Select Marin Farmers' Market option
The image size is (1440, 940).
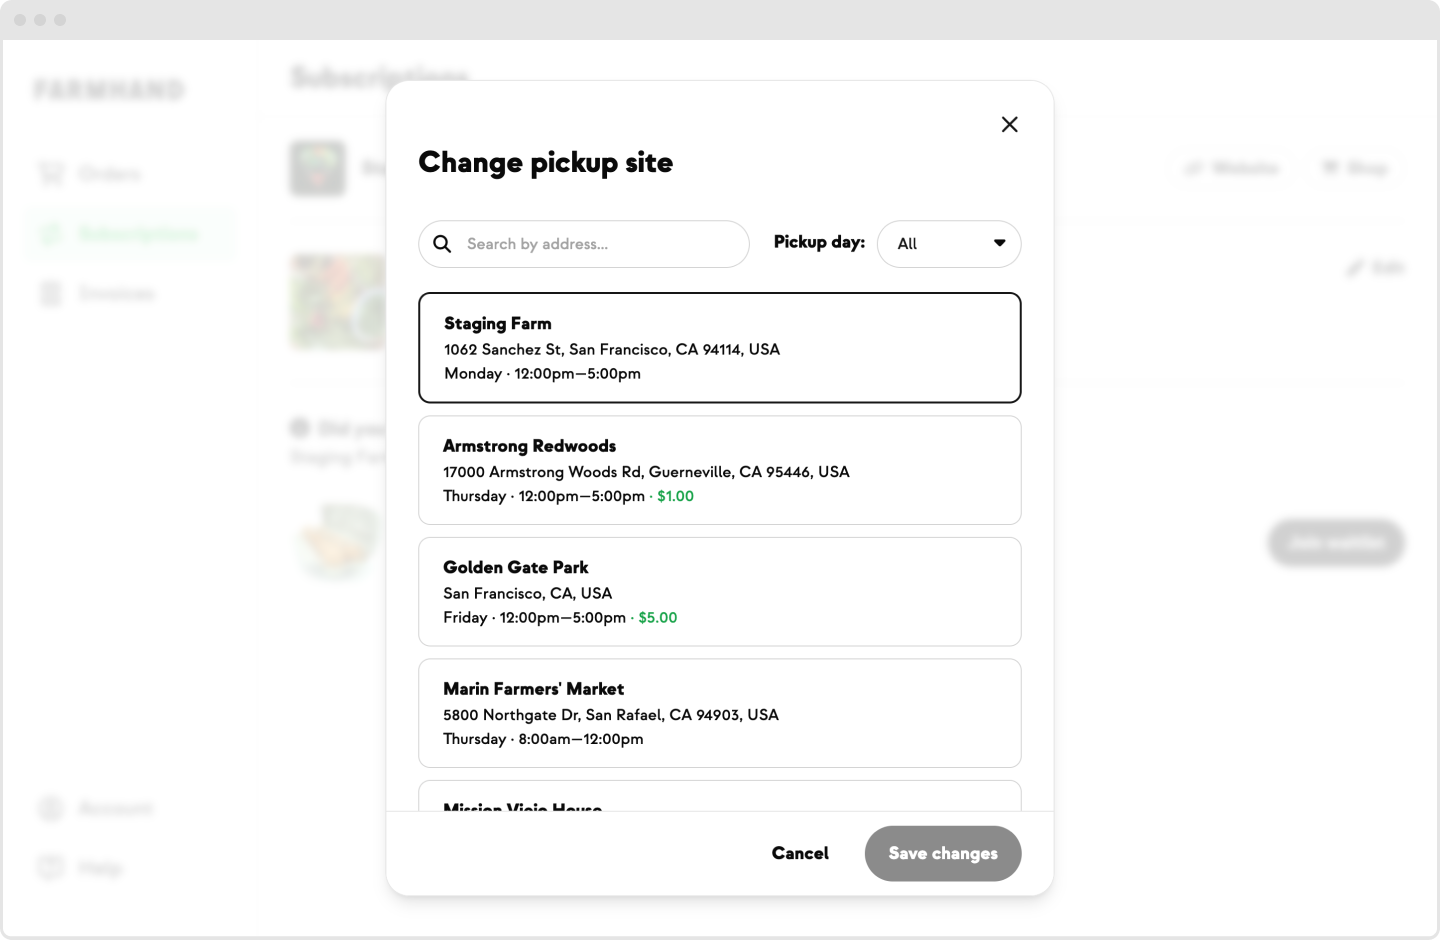click(x=720, y=713)
